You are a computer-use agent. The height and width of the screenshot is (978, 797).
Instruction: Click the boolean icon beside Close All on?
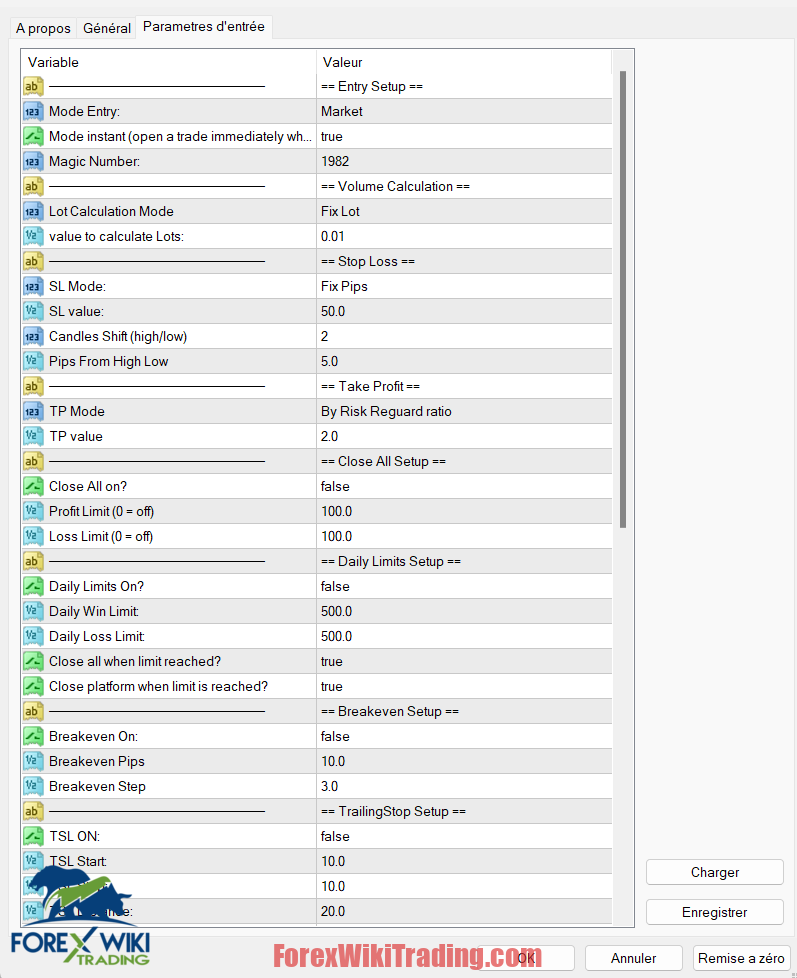pos(33,487)
